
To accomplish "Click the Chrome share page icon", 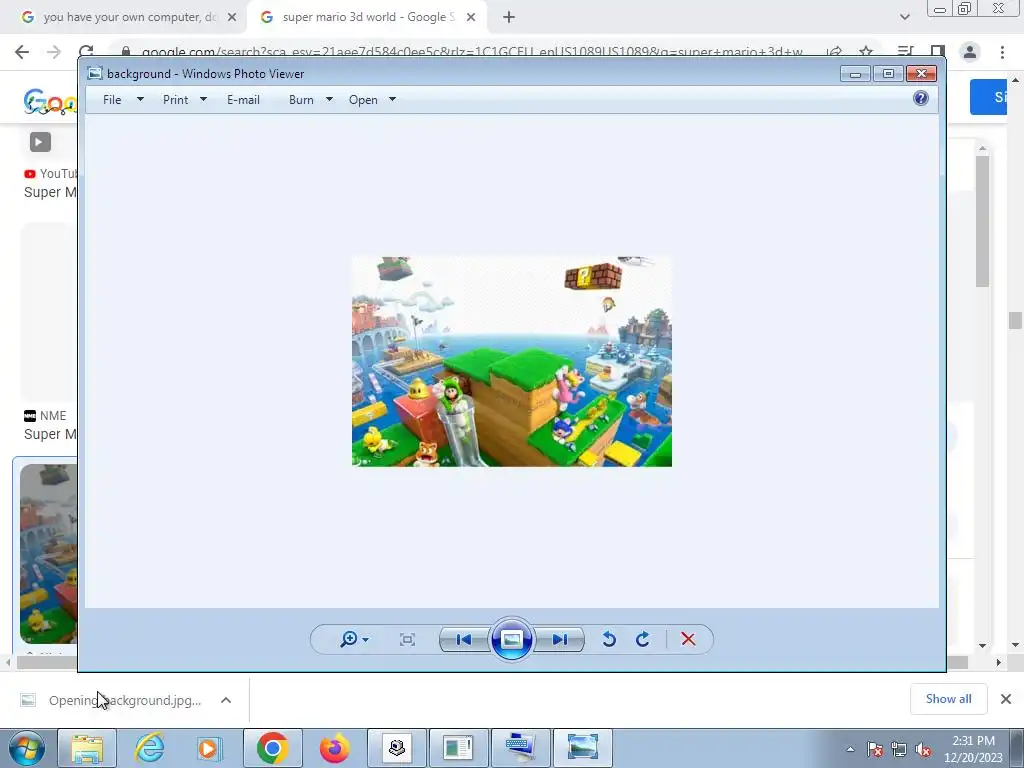I will [x=834, y=52].
